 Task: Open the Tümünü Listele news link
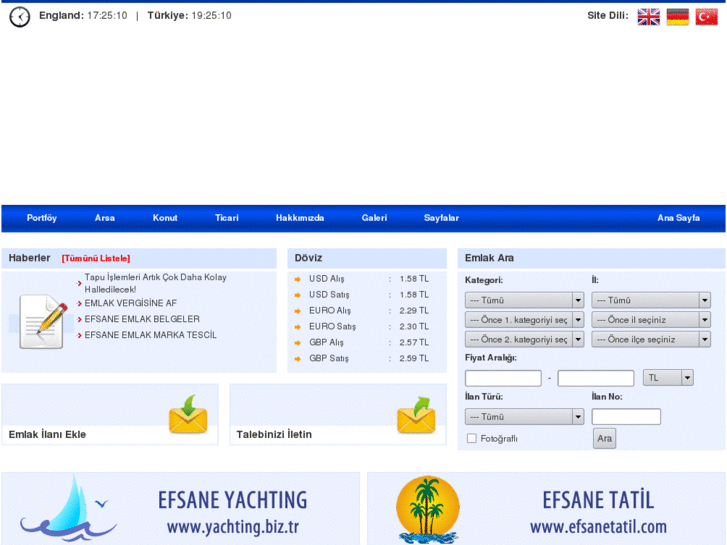click(96, 258)
